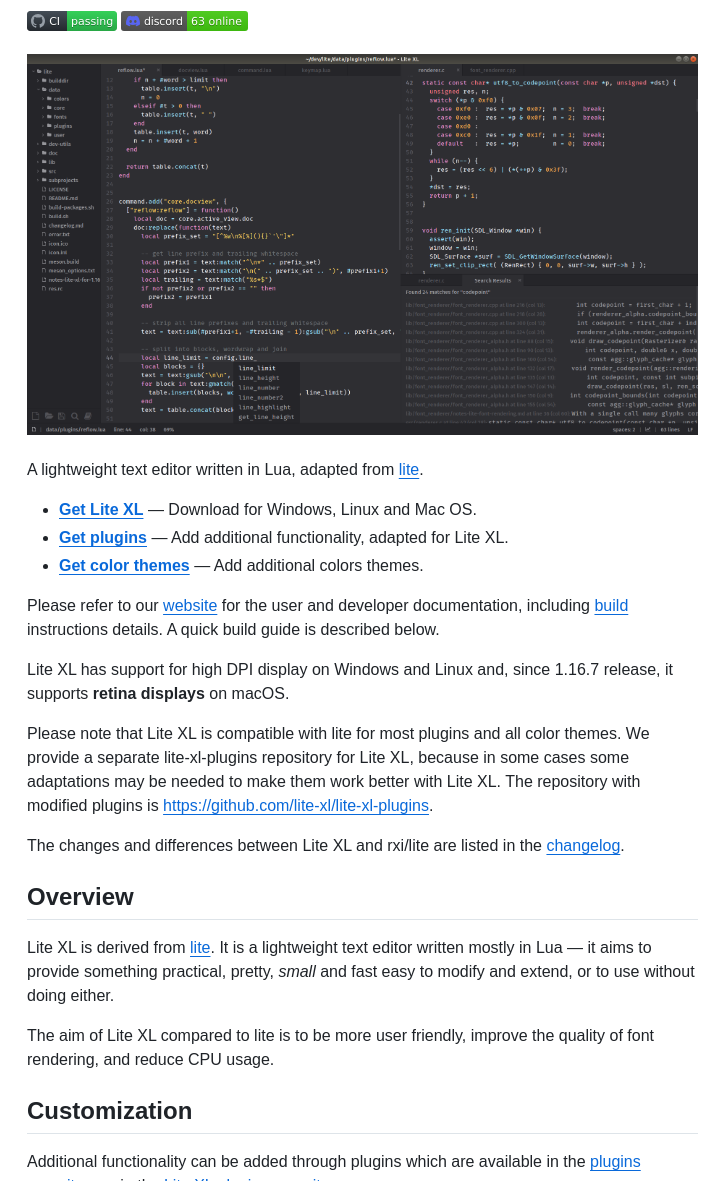724x1181 pixels.
Task: Visit the lite-xl-plugins GitHub URL
Action: point(296,806)
